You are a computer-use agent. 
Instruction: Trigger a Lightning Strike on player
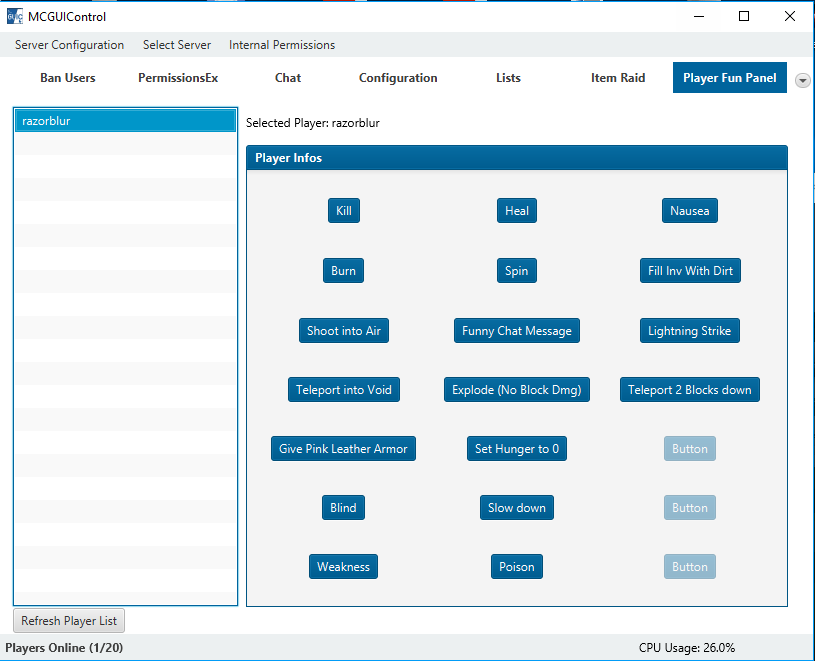(689, 331)
